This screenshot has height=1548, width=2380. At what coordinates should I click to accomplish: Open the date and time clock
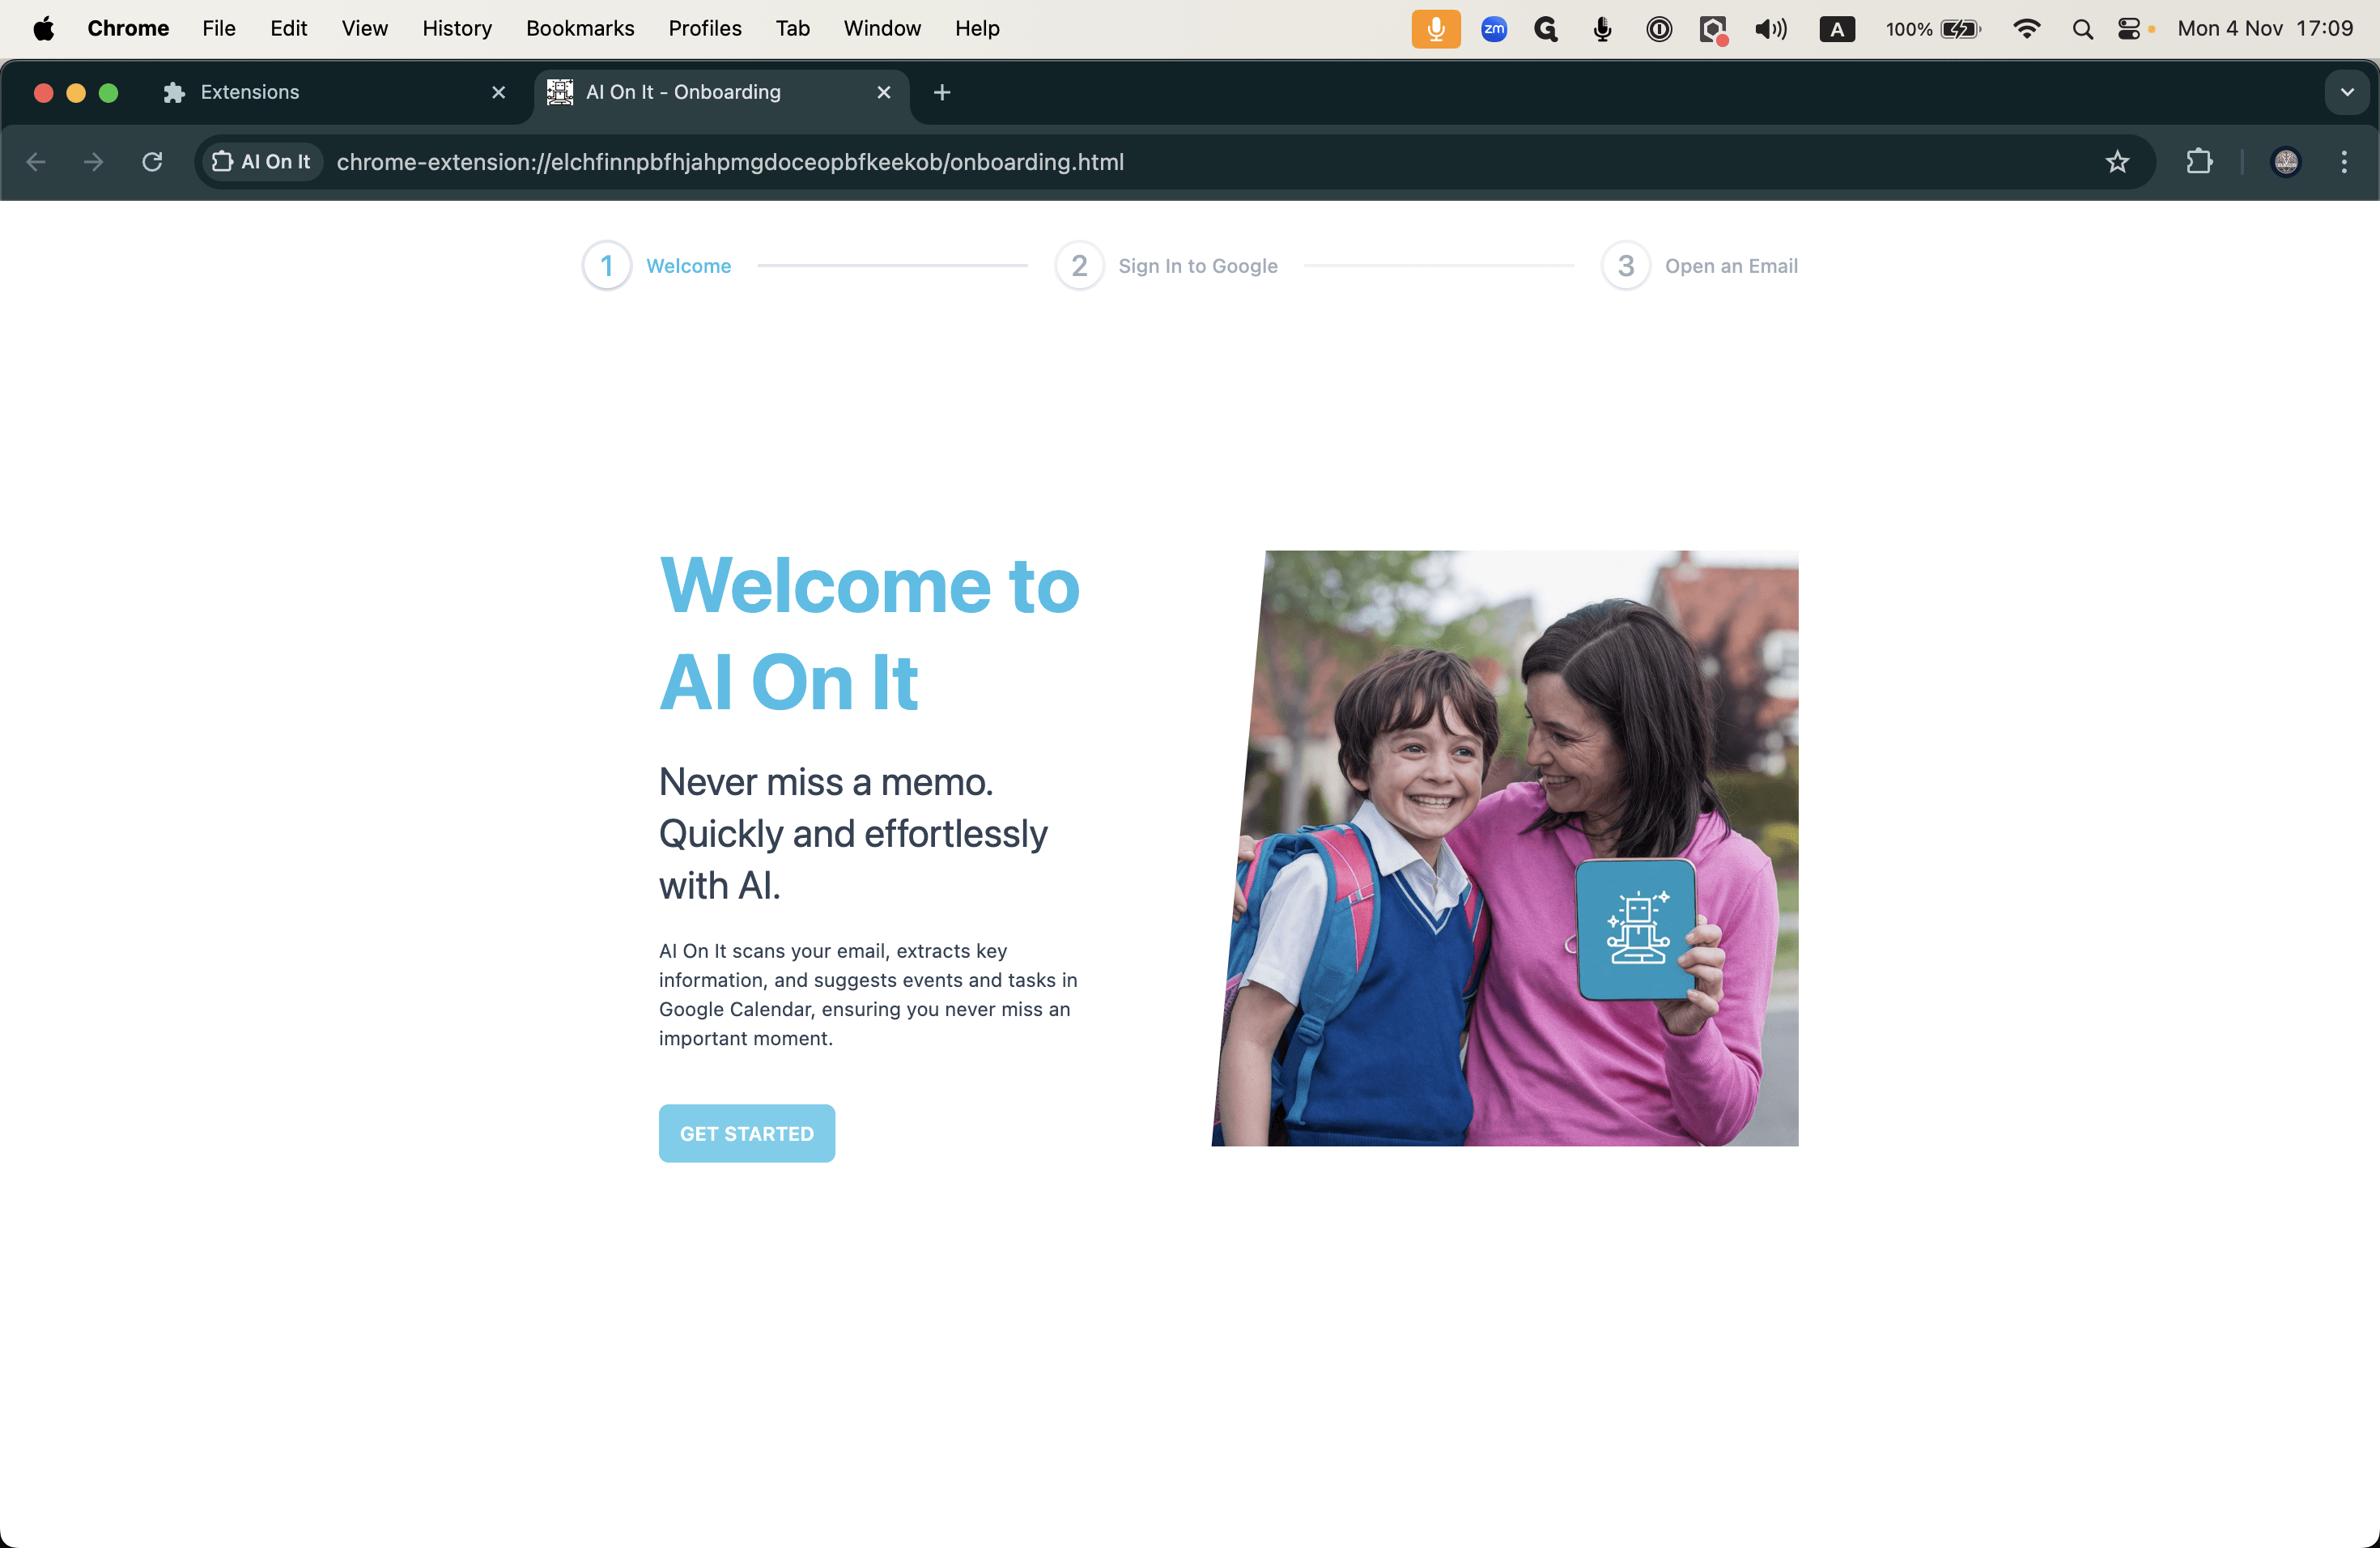click(2265, 29)
